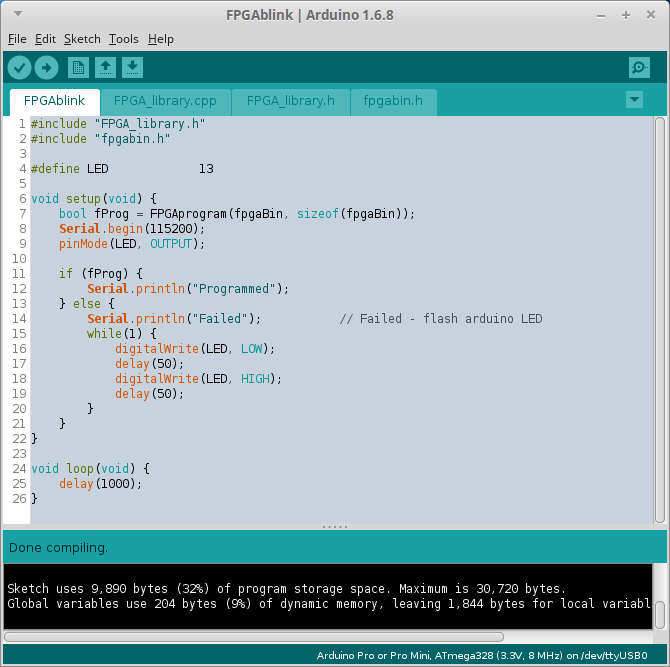Create a new sketch with the New icon
Screen dimensions: 670x667
click(78, 68)
